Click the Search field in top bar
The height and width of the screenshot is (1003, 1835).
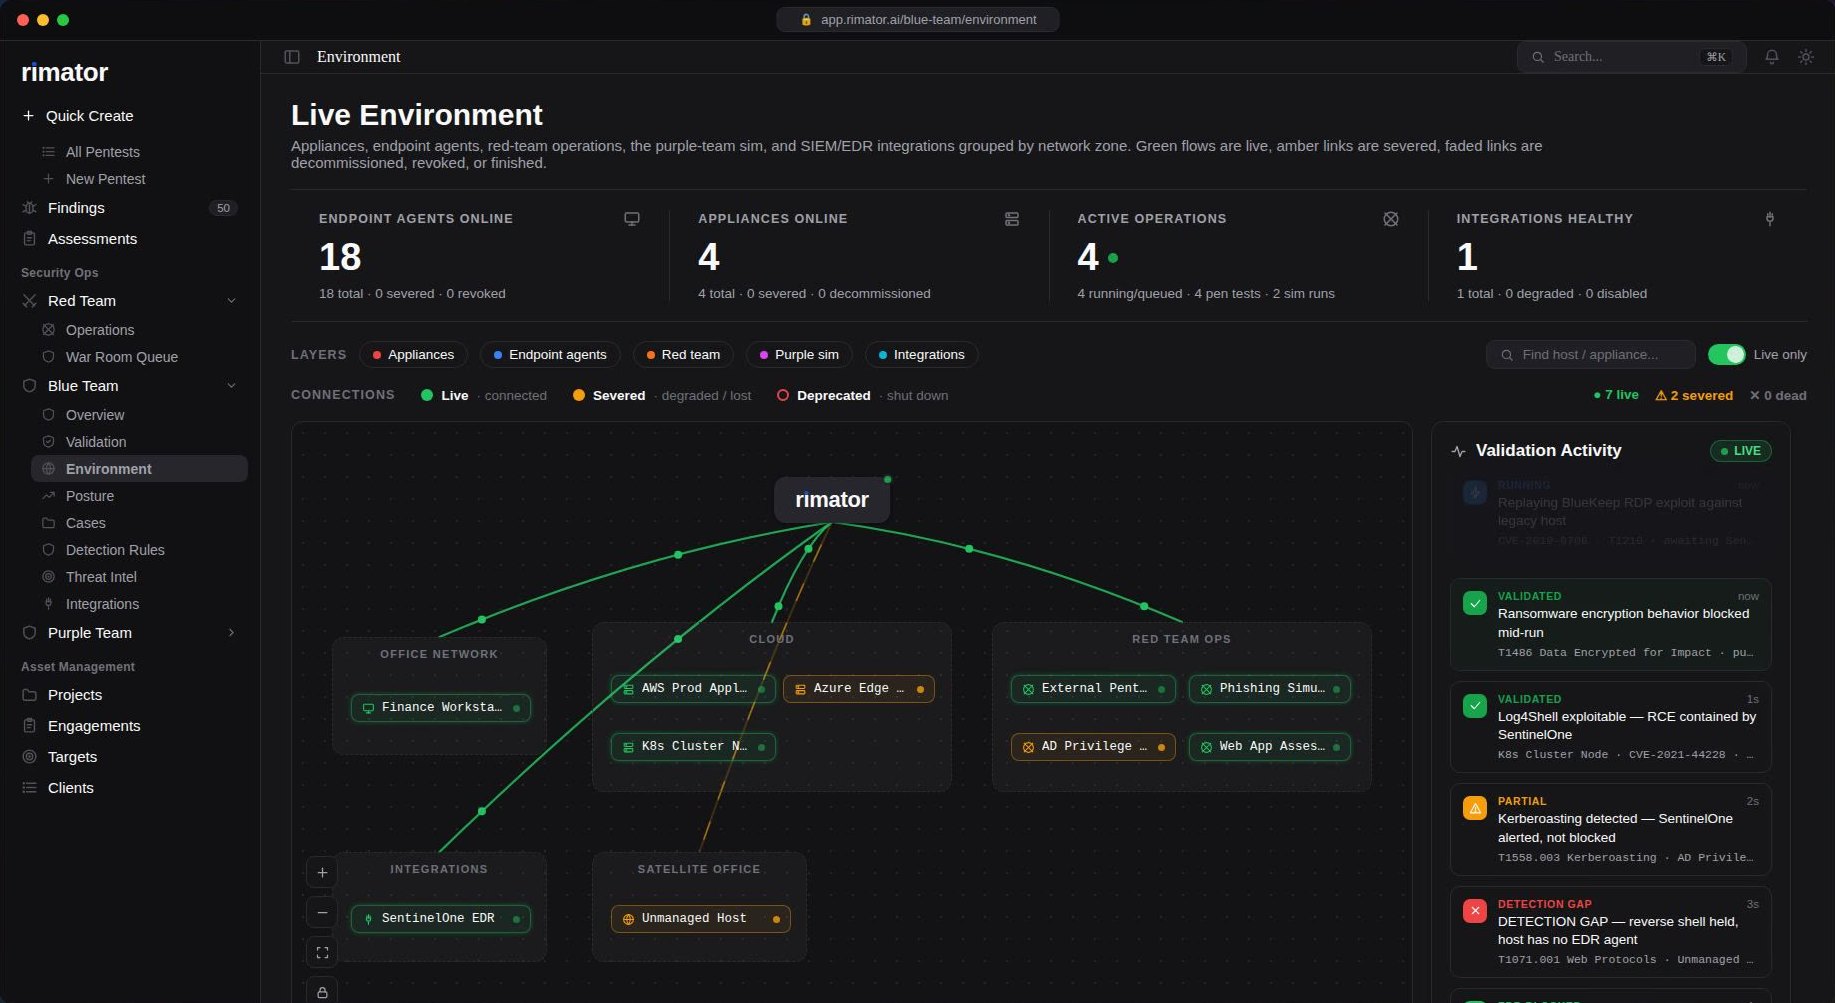(1632, 57)
